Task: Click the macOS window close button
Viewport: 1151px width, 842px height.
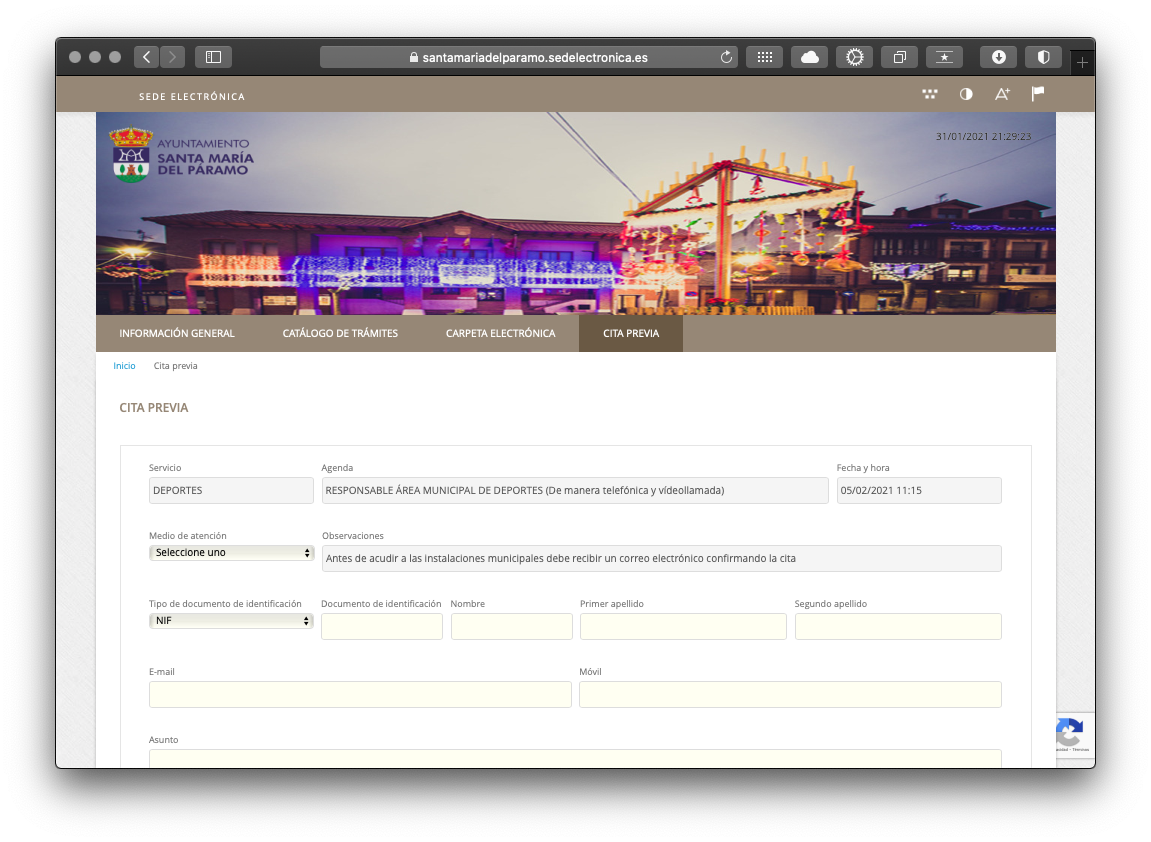Action: tap(75, 57)
